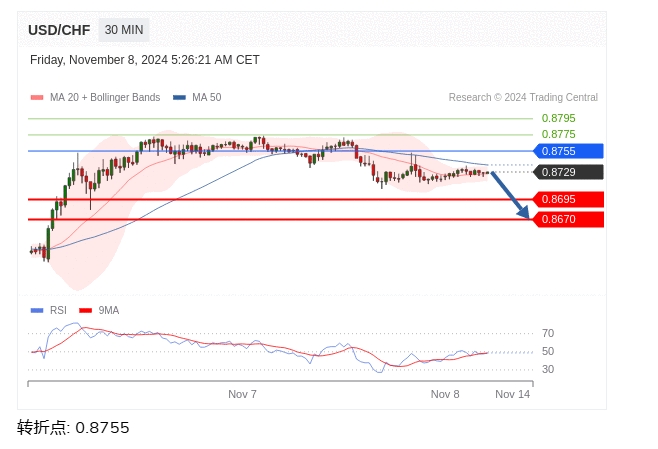The width and height of the screenshot is (658, 449).
Task: Click the Friday, November 8, 2024 timestamp
Action: click(x=144, y=60)
